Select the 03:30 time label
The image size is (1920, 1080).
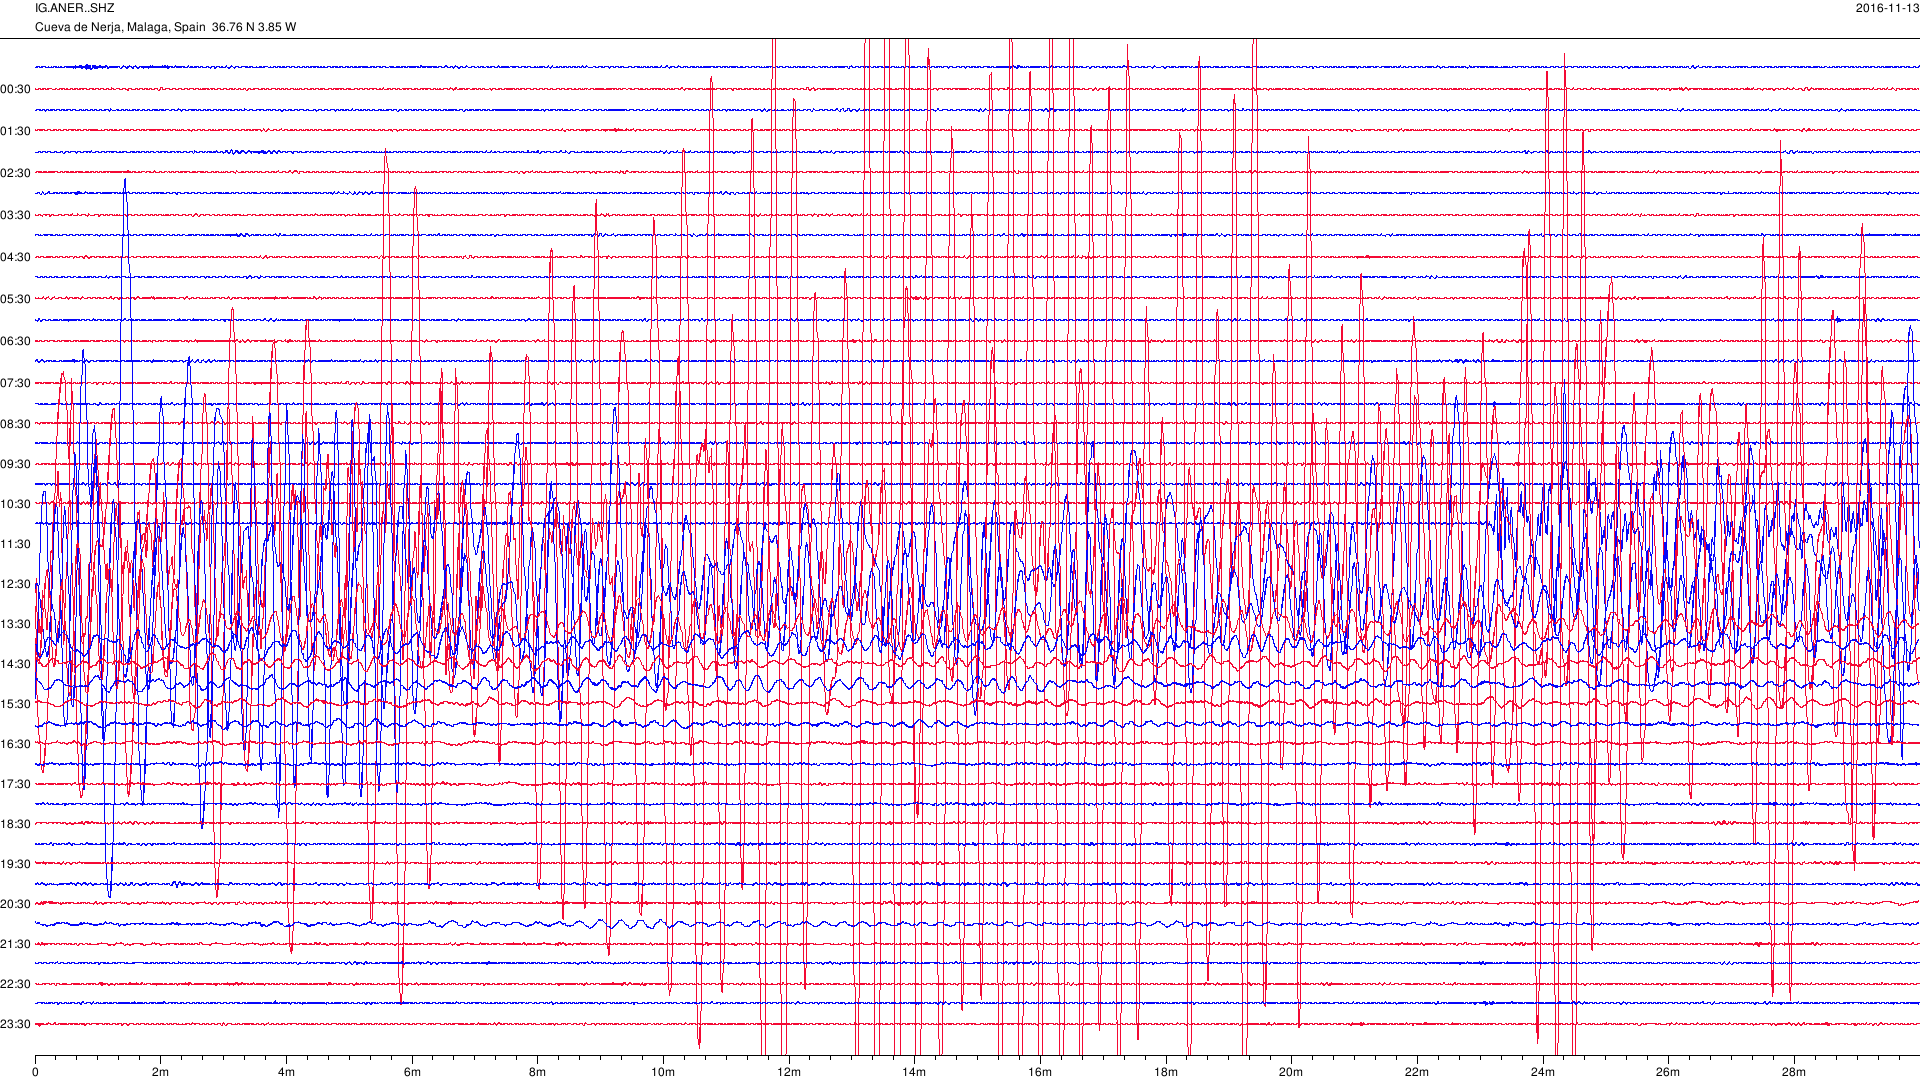pos(16,215)
